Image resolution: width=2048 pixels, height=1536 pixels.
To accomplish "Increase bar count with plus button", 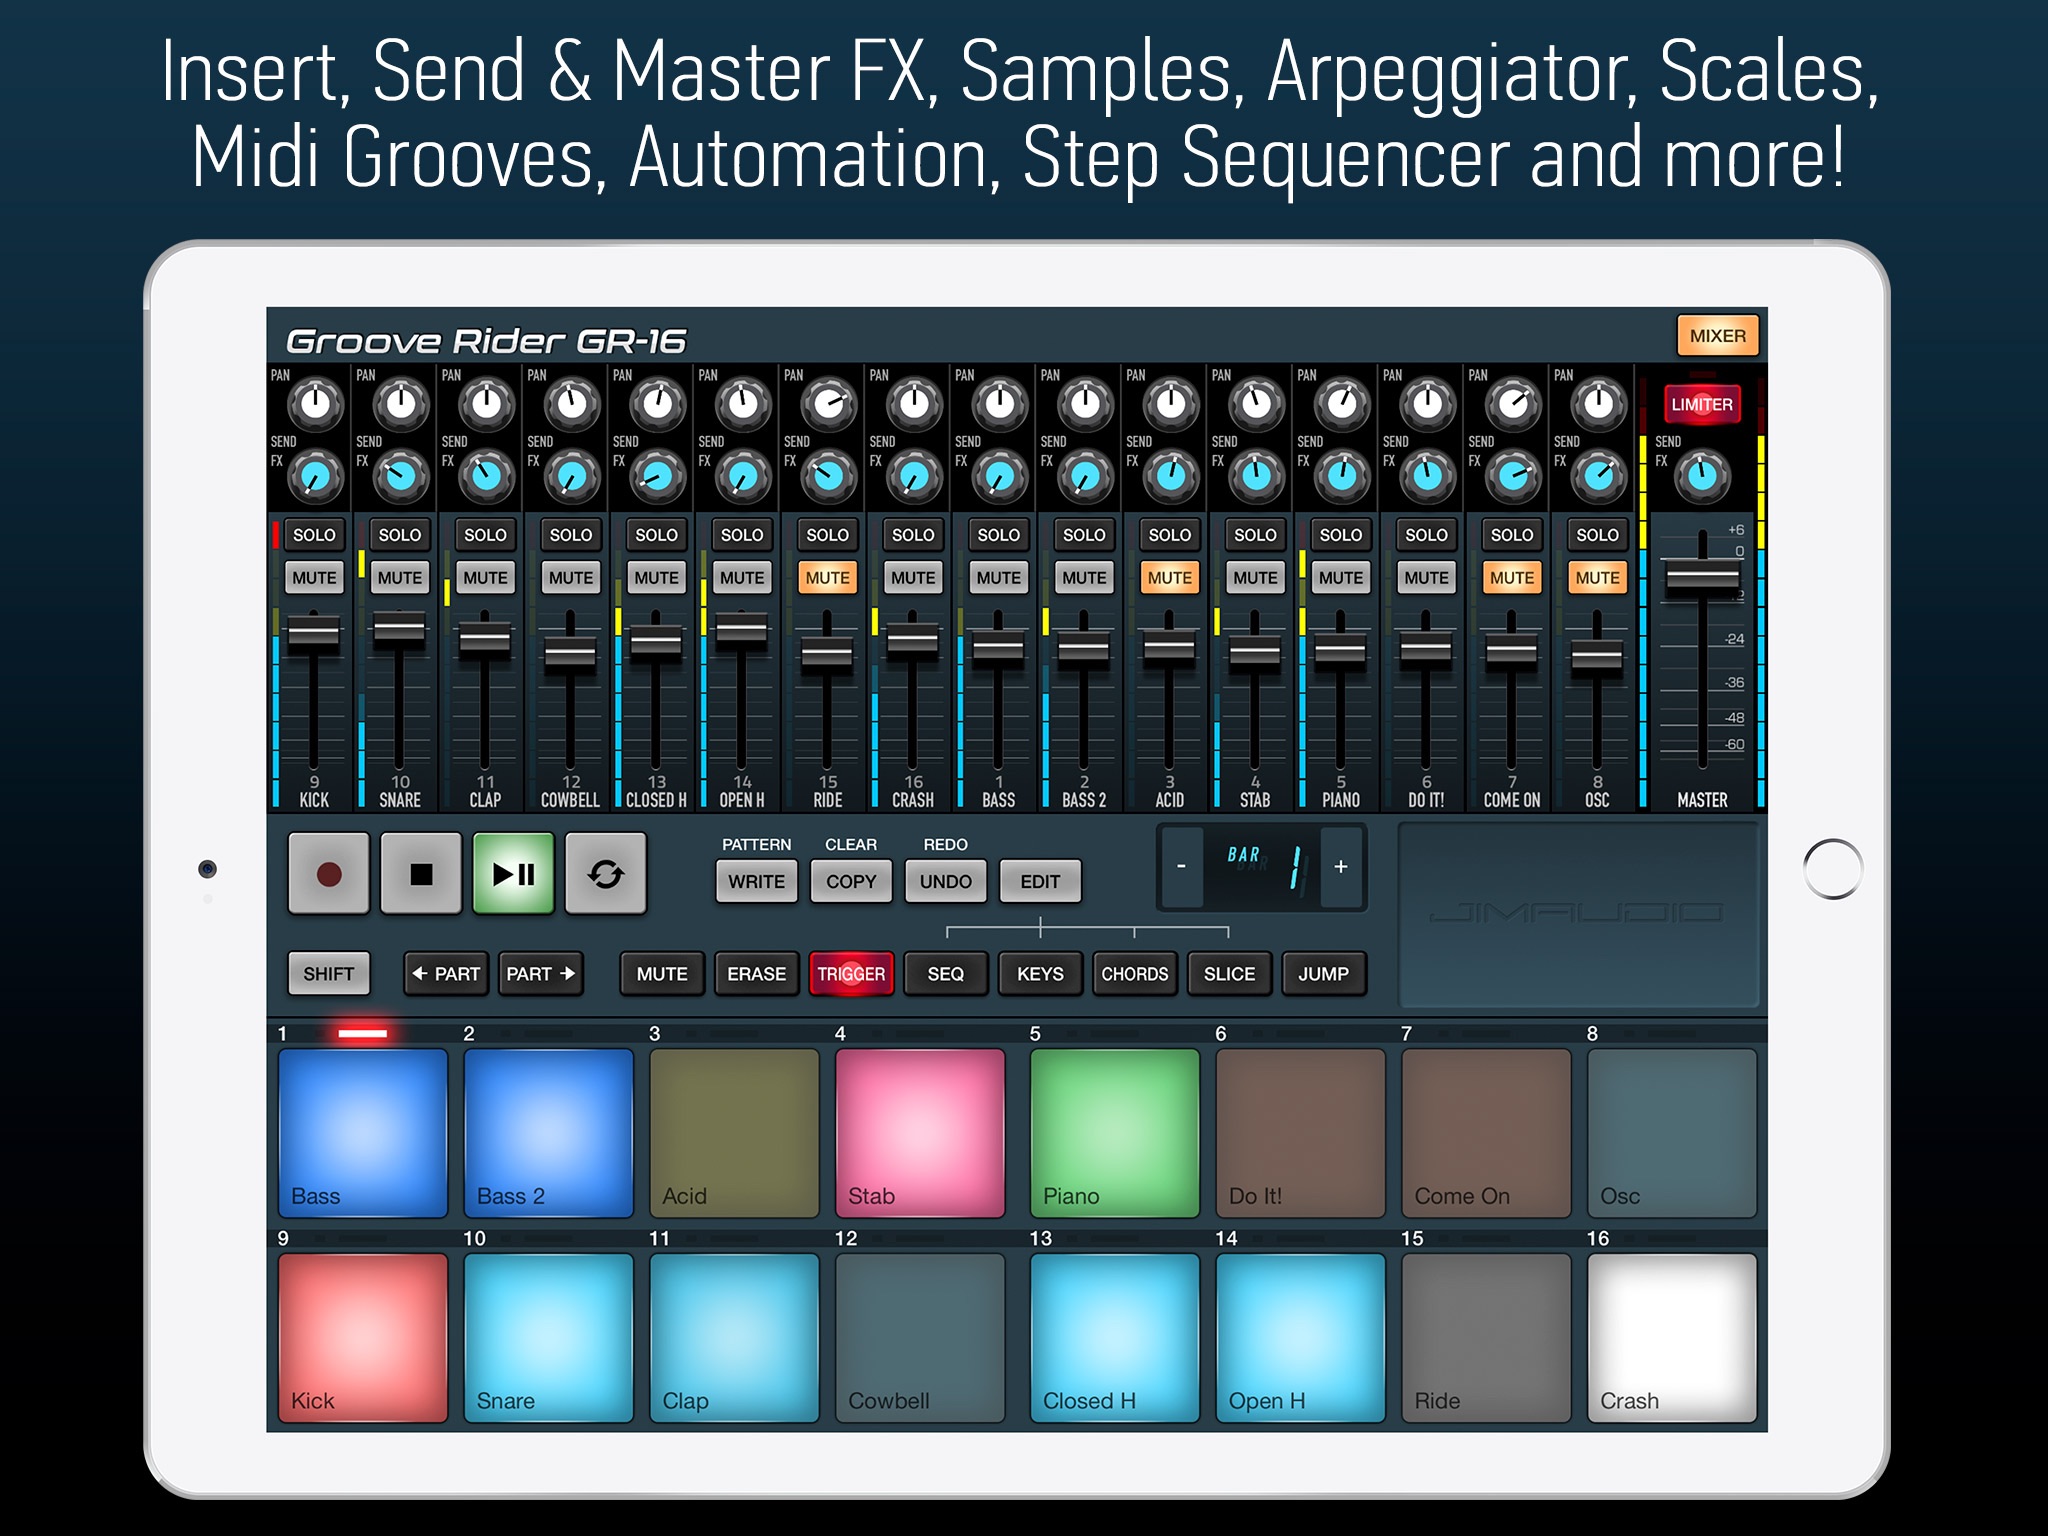I will 1341,866.
